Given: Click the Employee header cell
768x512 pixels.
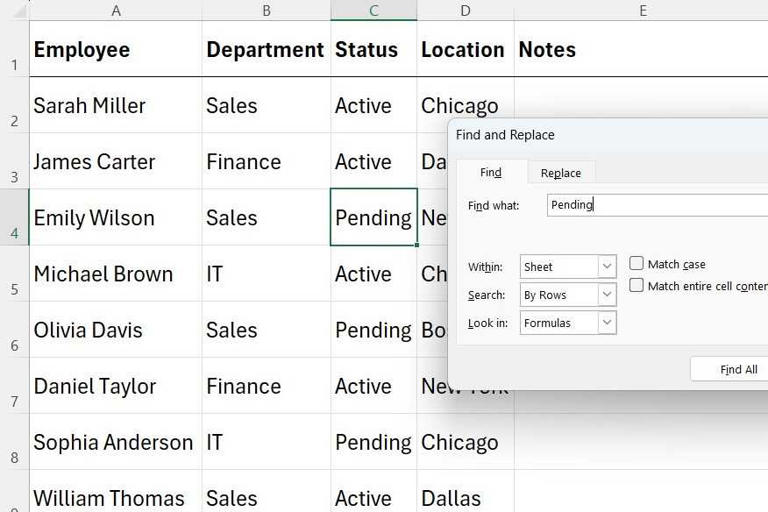Looking at the screenshot, I should [116, 49].
